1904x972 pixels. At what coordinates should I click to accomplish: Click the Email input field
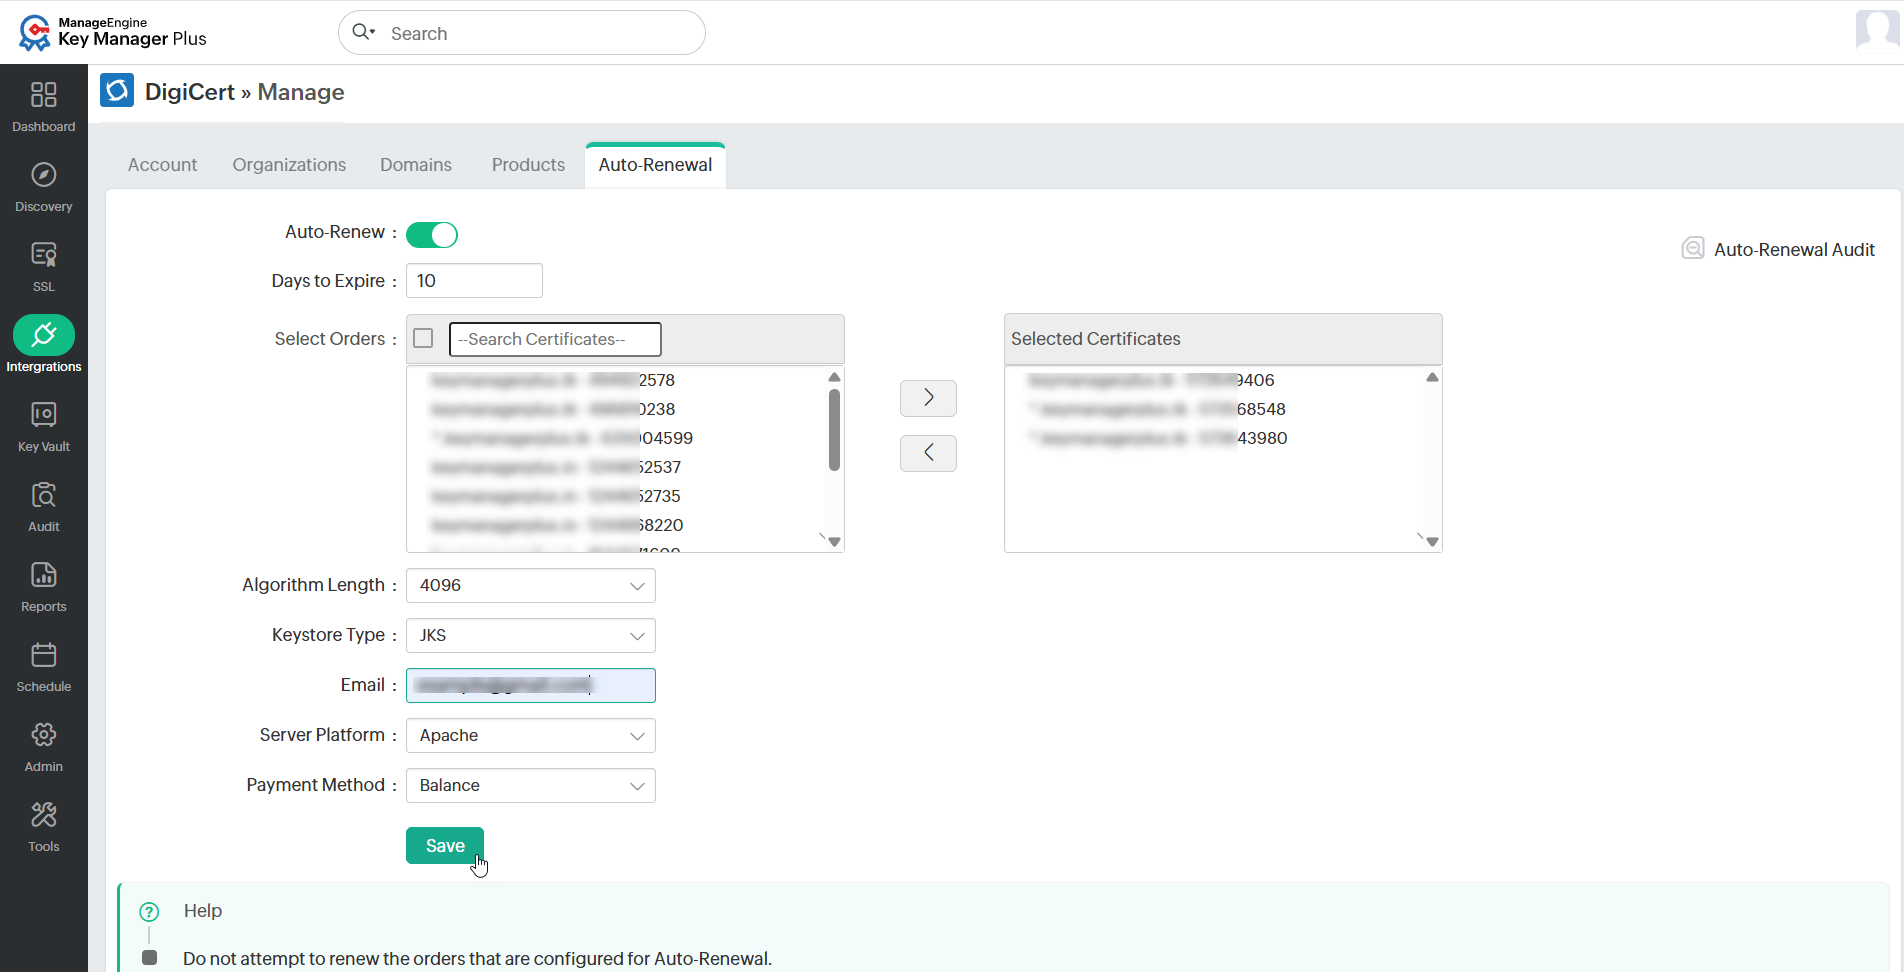coord(531,686)
